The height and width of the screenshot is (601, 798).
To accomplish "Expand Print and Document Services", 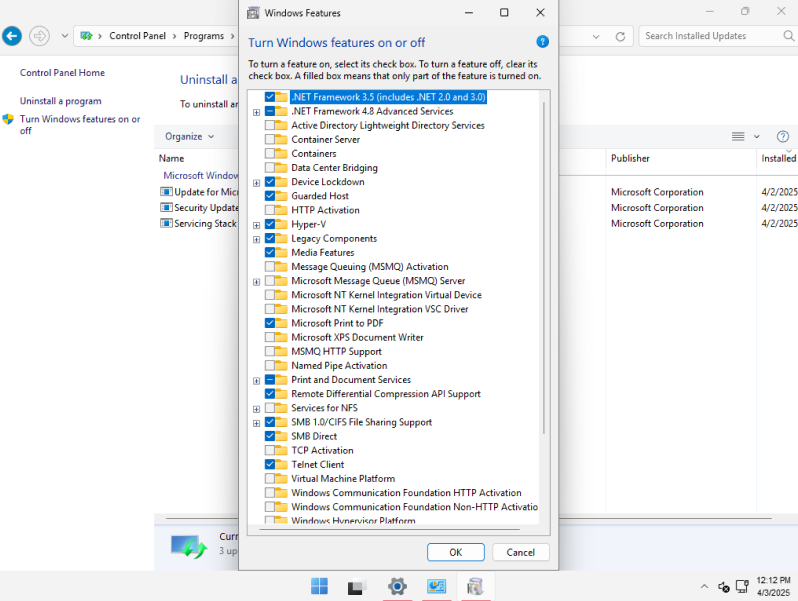I will coord(256,381).
